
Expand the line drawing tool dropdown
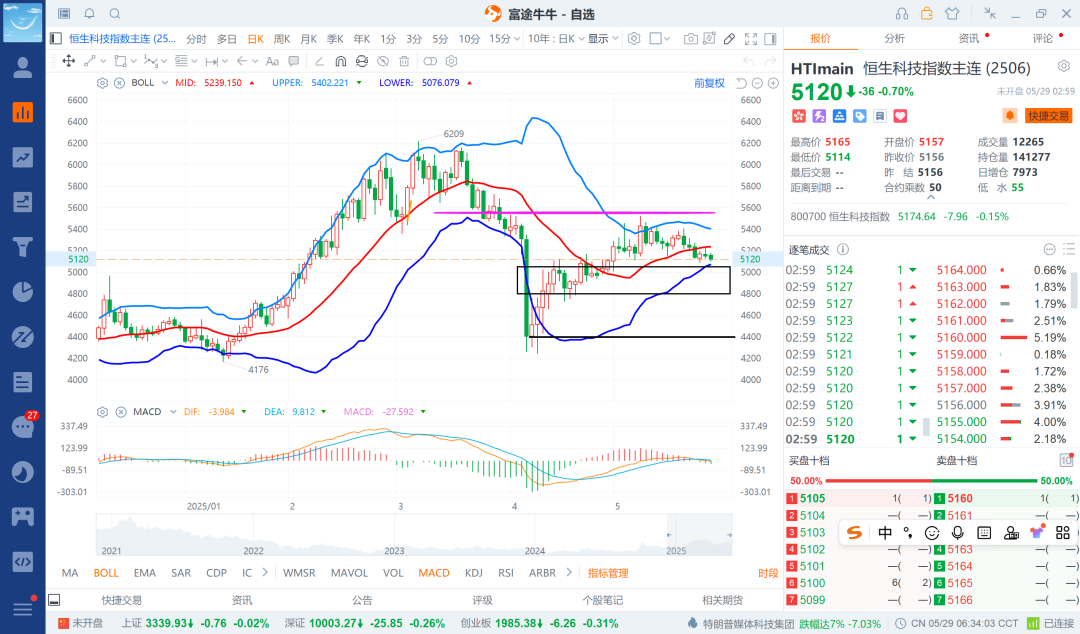103,61
